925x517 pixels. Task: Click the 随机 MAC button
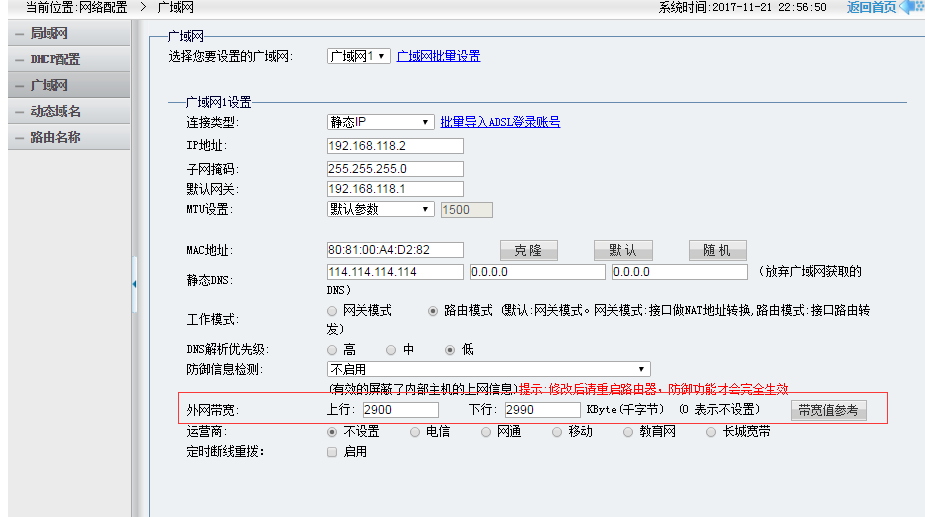[x=717, y=250]
